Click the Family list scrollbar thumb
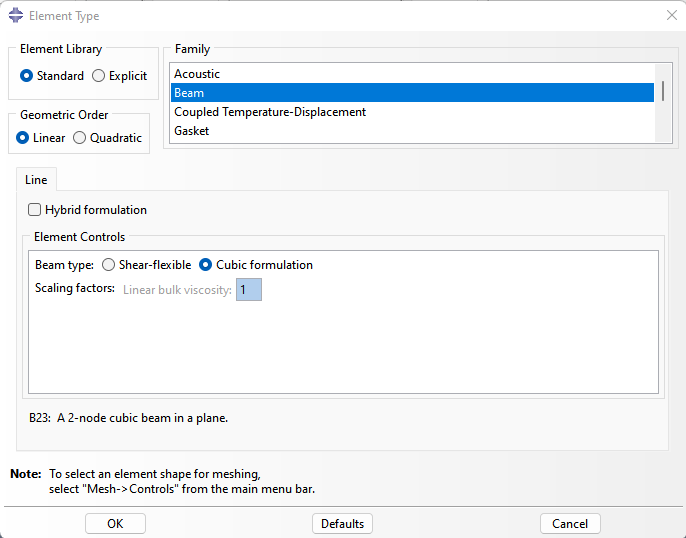This screenshot has width=686, height=538. coord(663,91)
